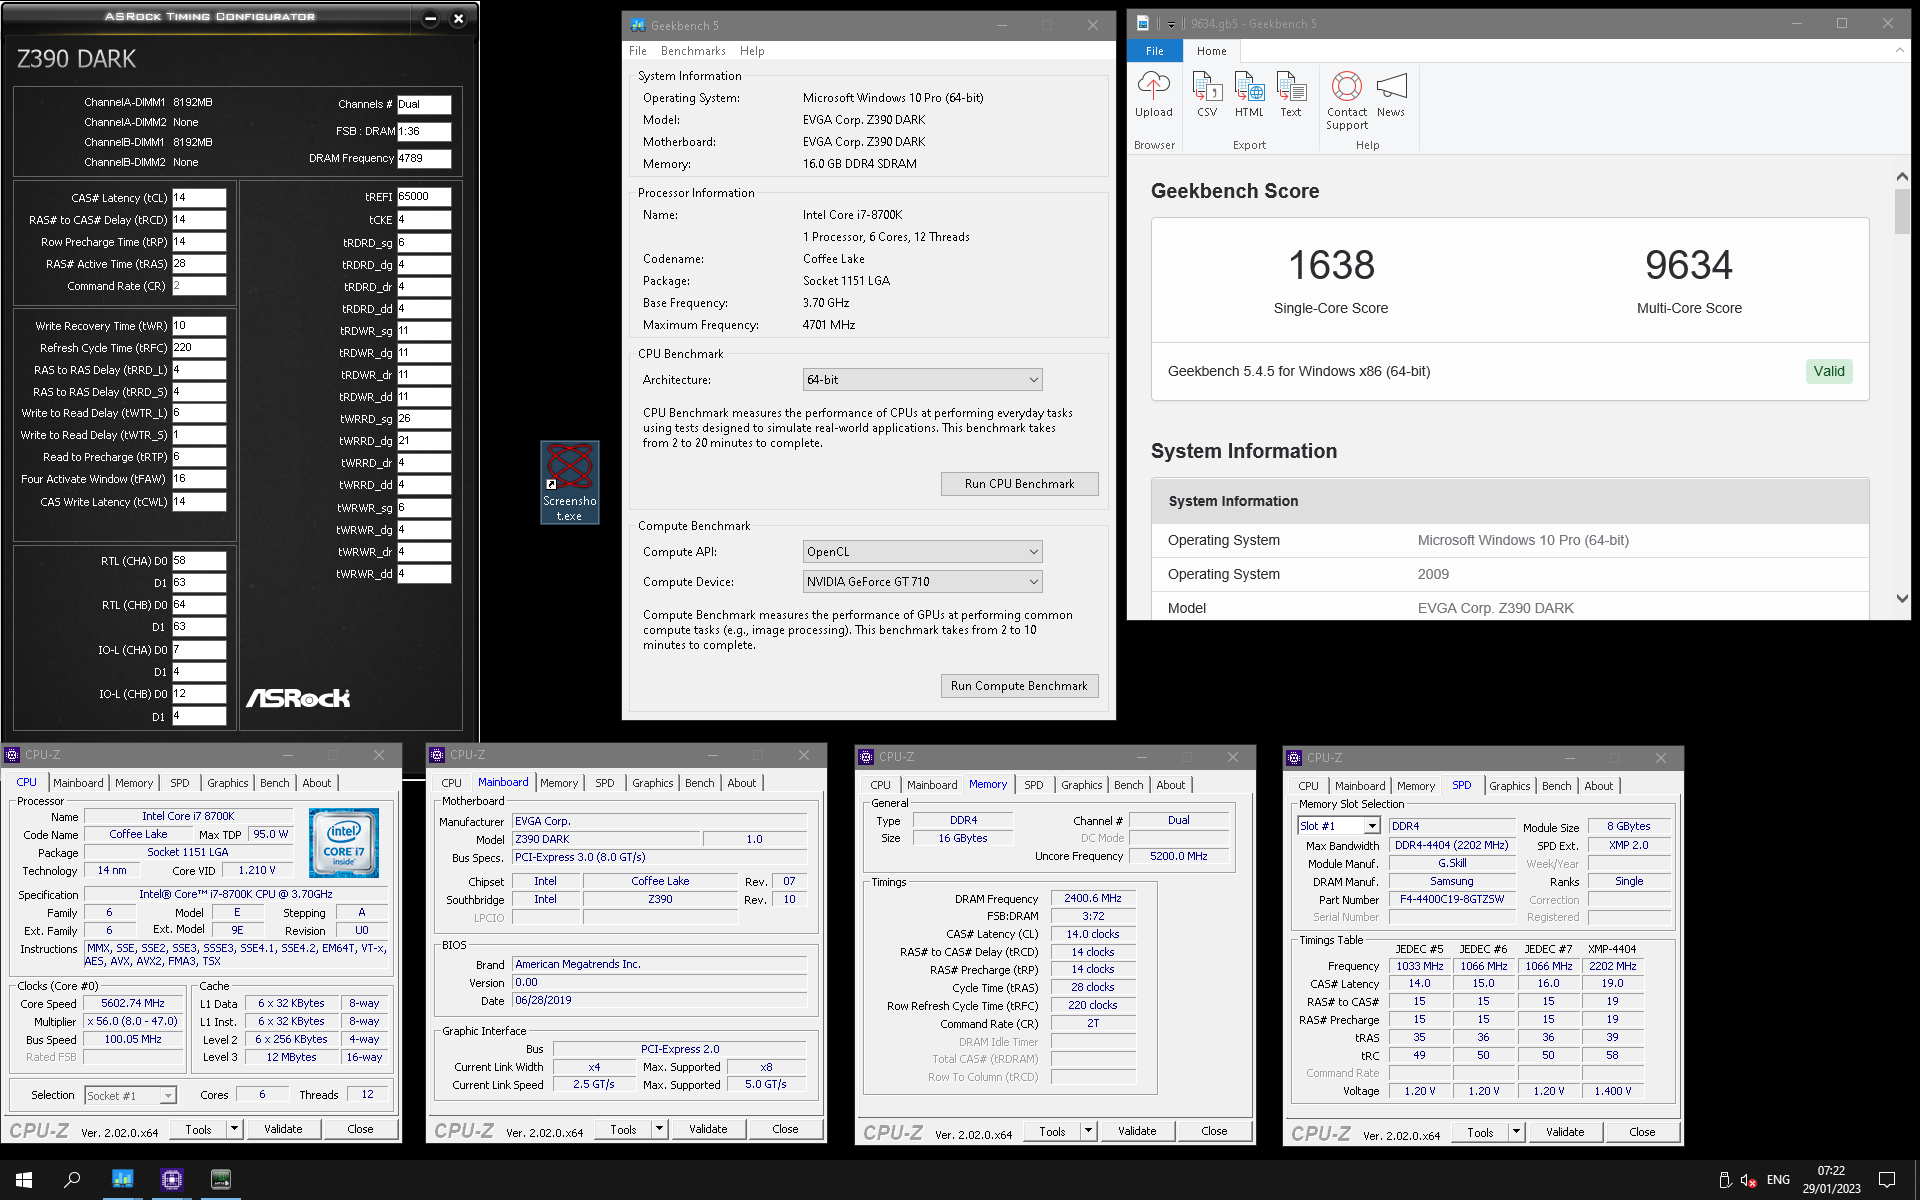Open Windows Start menu
Screen dimensions: 1920x1200
pyautogui.click(x=24, y=1180)
